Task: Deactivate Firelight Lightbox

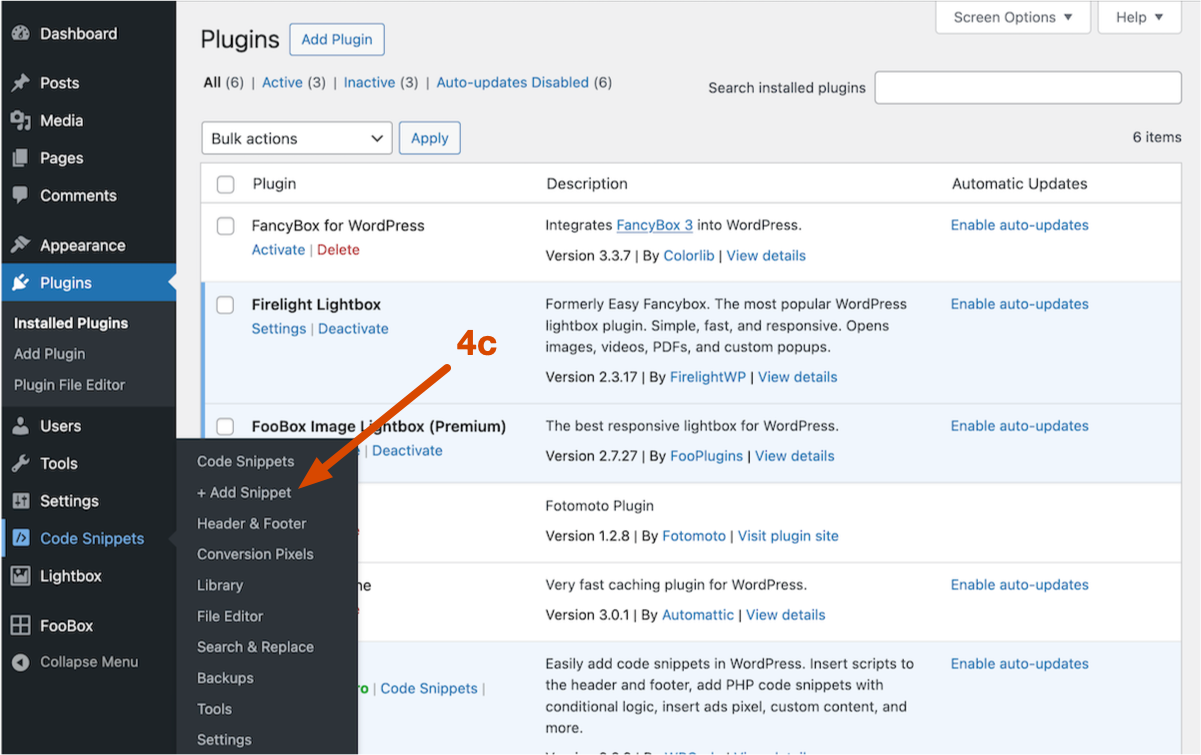Action: 353,329
